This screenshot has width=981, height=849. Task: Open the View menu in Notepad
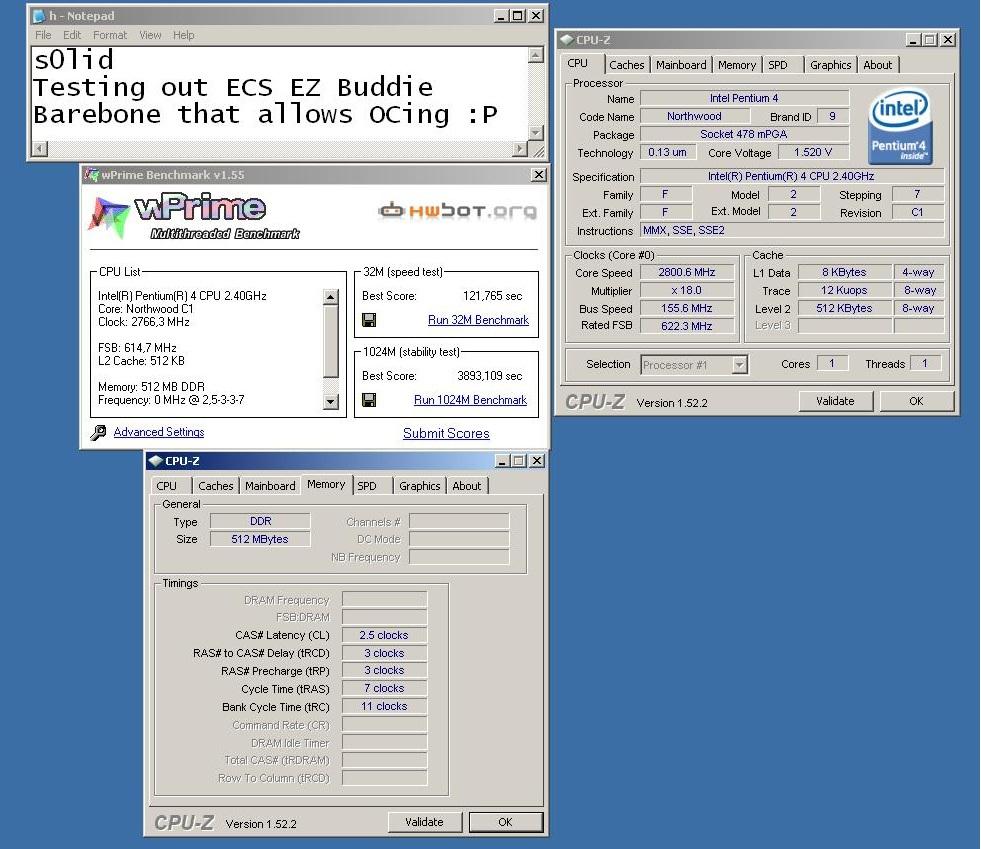click(150, 35)
